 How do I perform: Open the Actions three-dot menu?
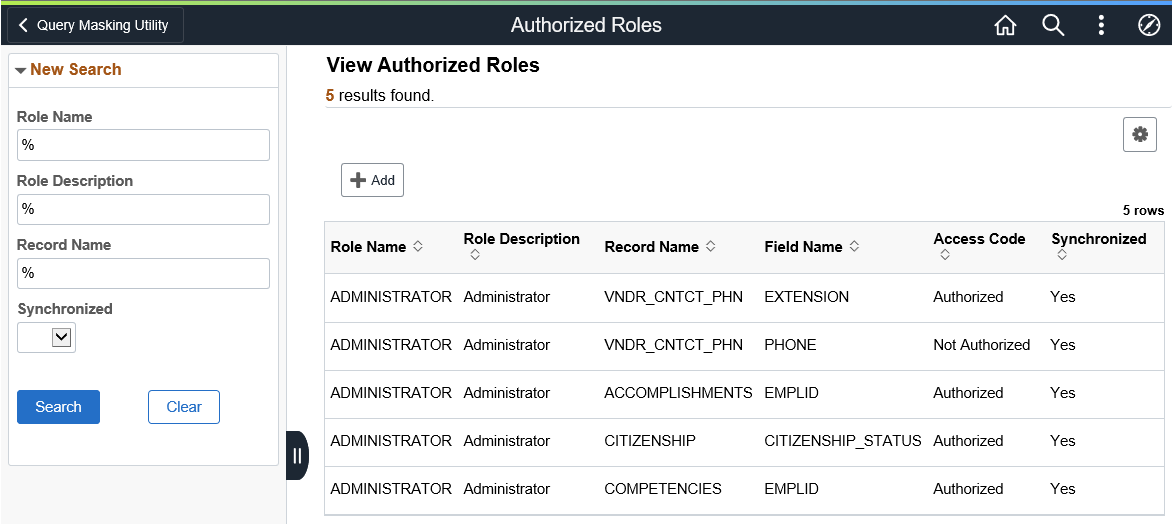pyautogui.click(x=1101, y=26)
